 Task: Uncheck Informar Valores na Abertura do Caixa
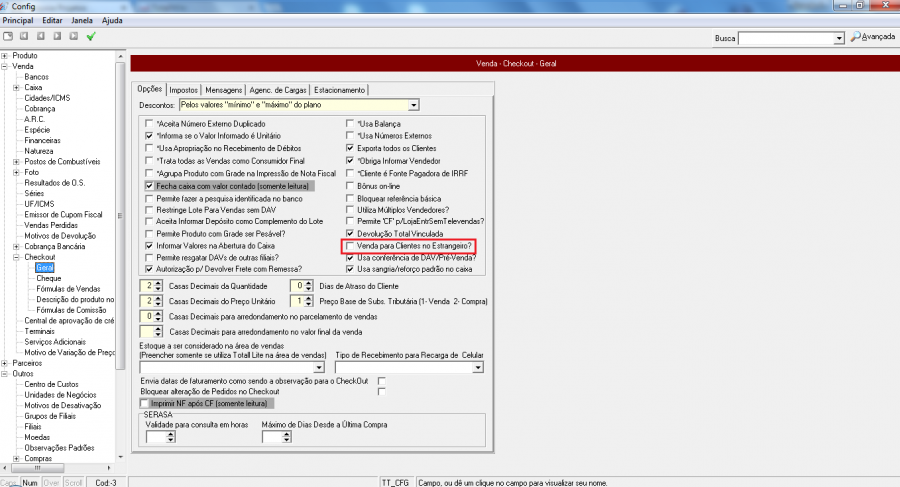[149, 245]
